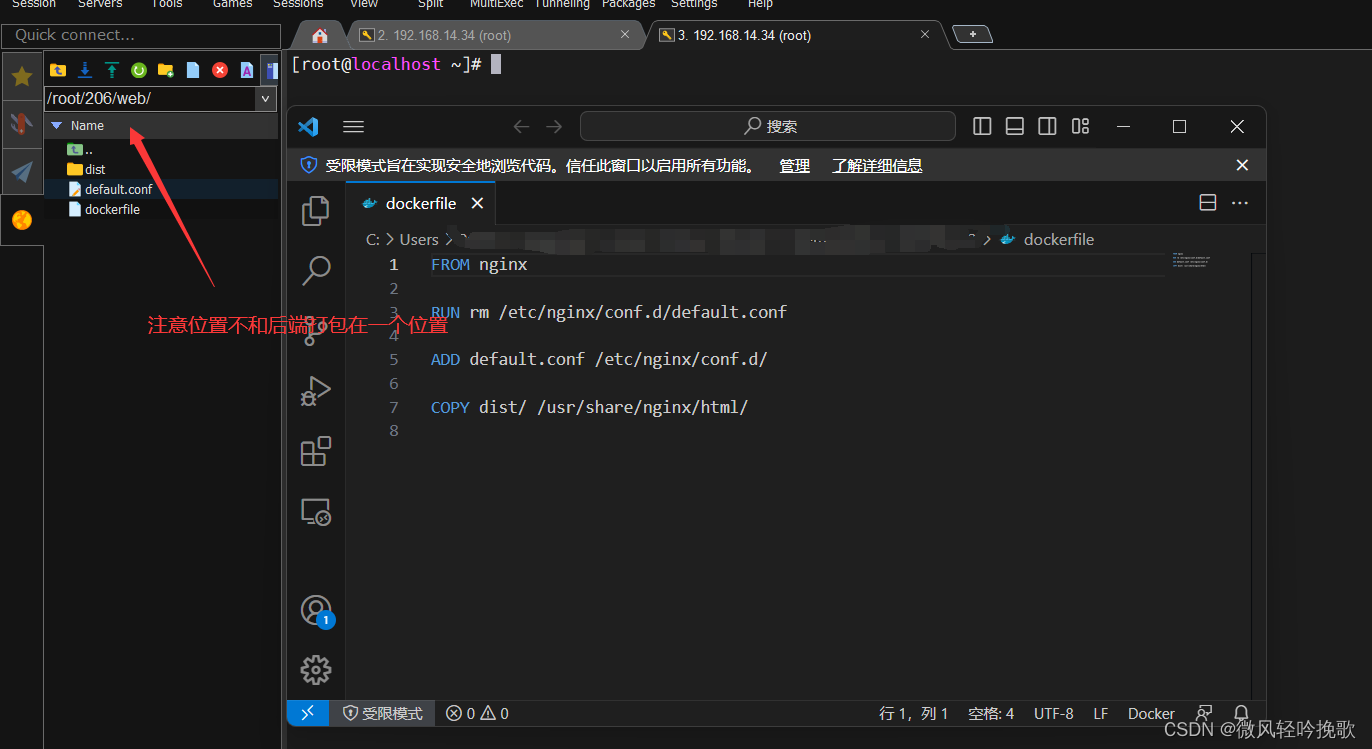
Task: Dismiss the restricted mode banner
Action: 1242,166
